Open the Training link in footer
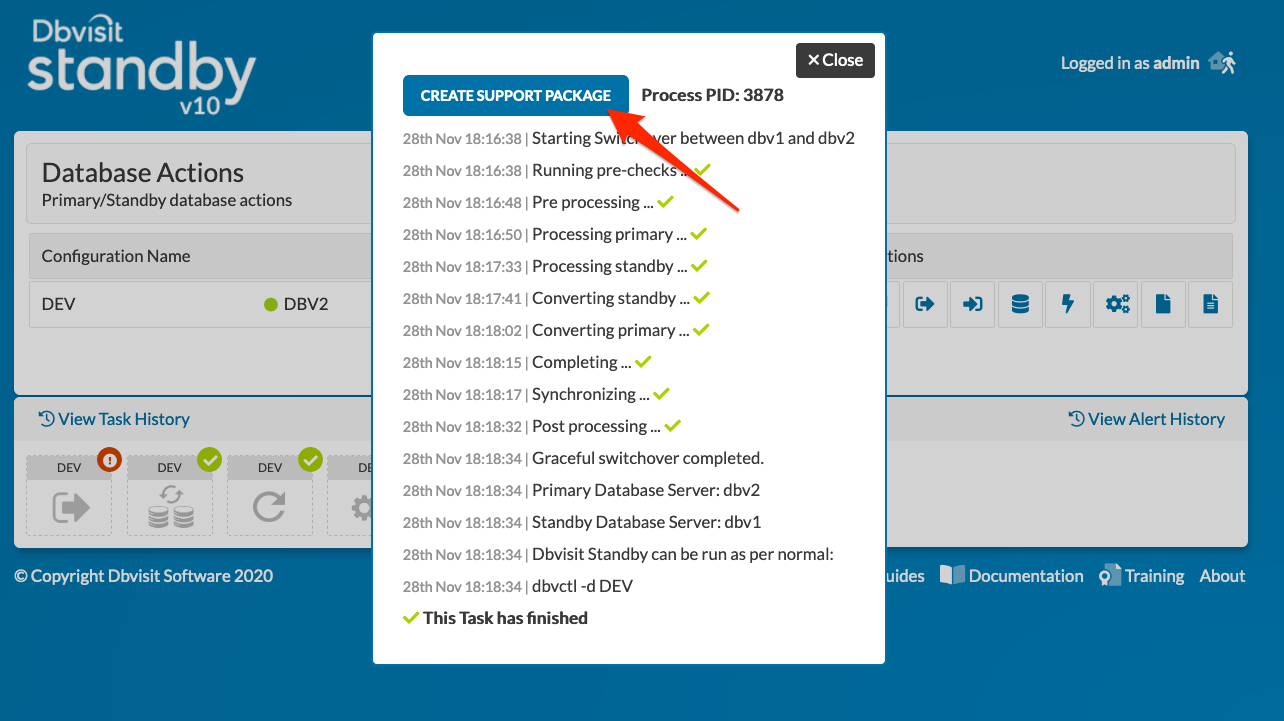The width and height of the screenshot is (1284, 721). [1141, 576]
